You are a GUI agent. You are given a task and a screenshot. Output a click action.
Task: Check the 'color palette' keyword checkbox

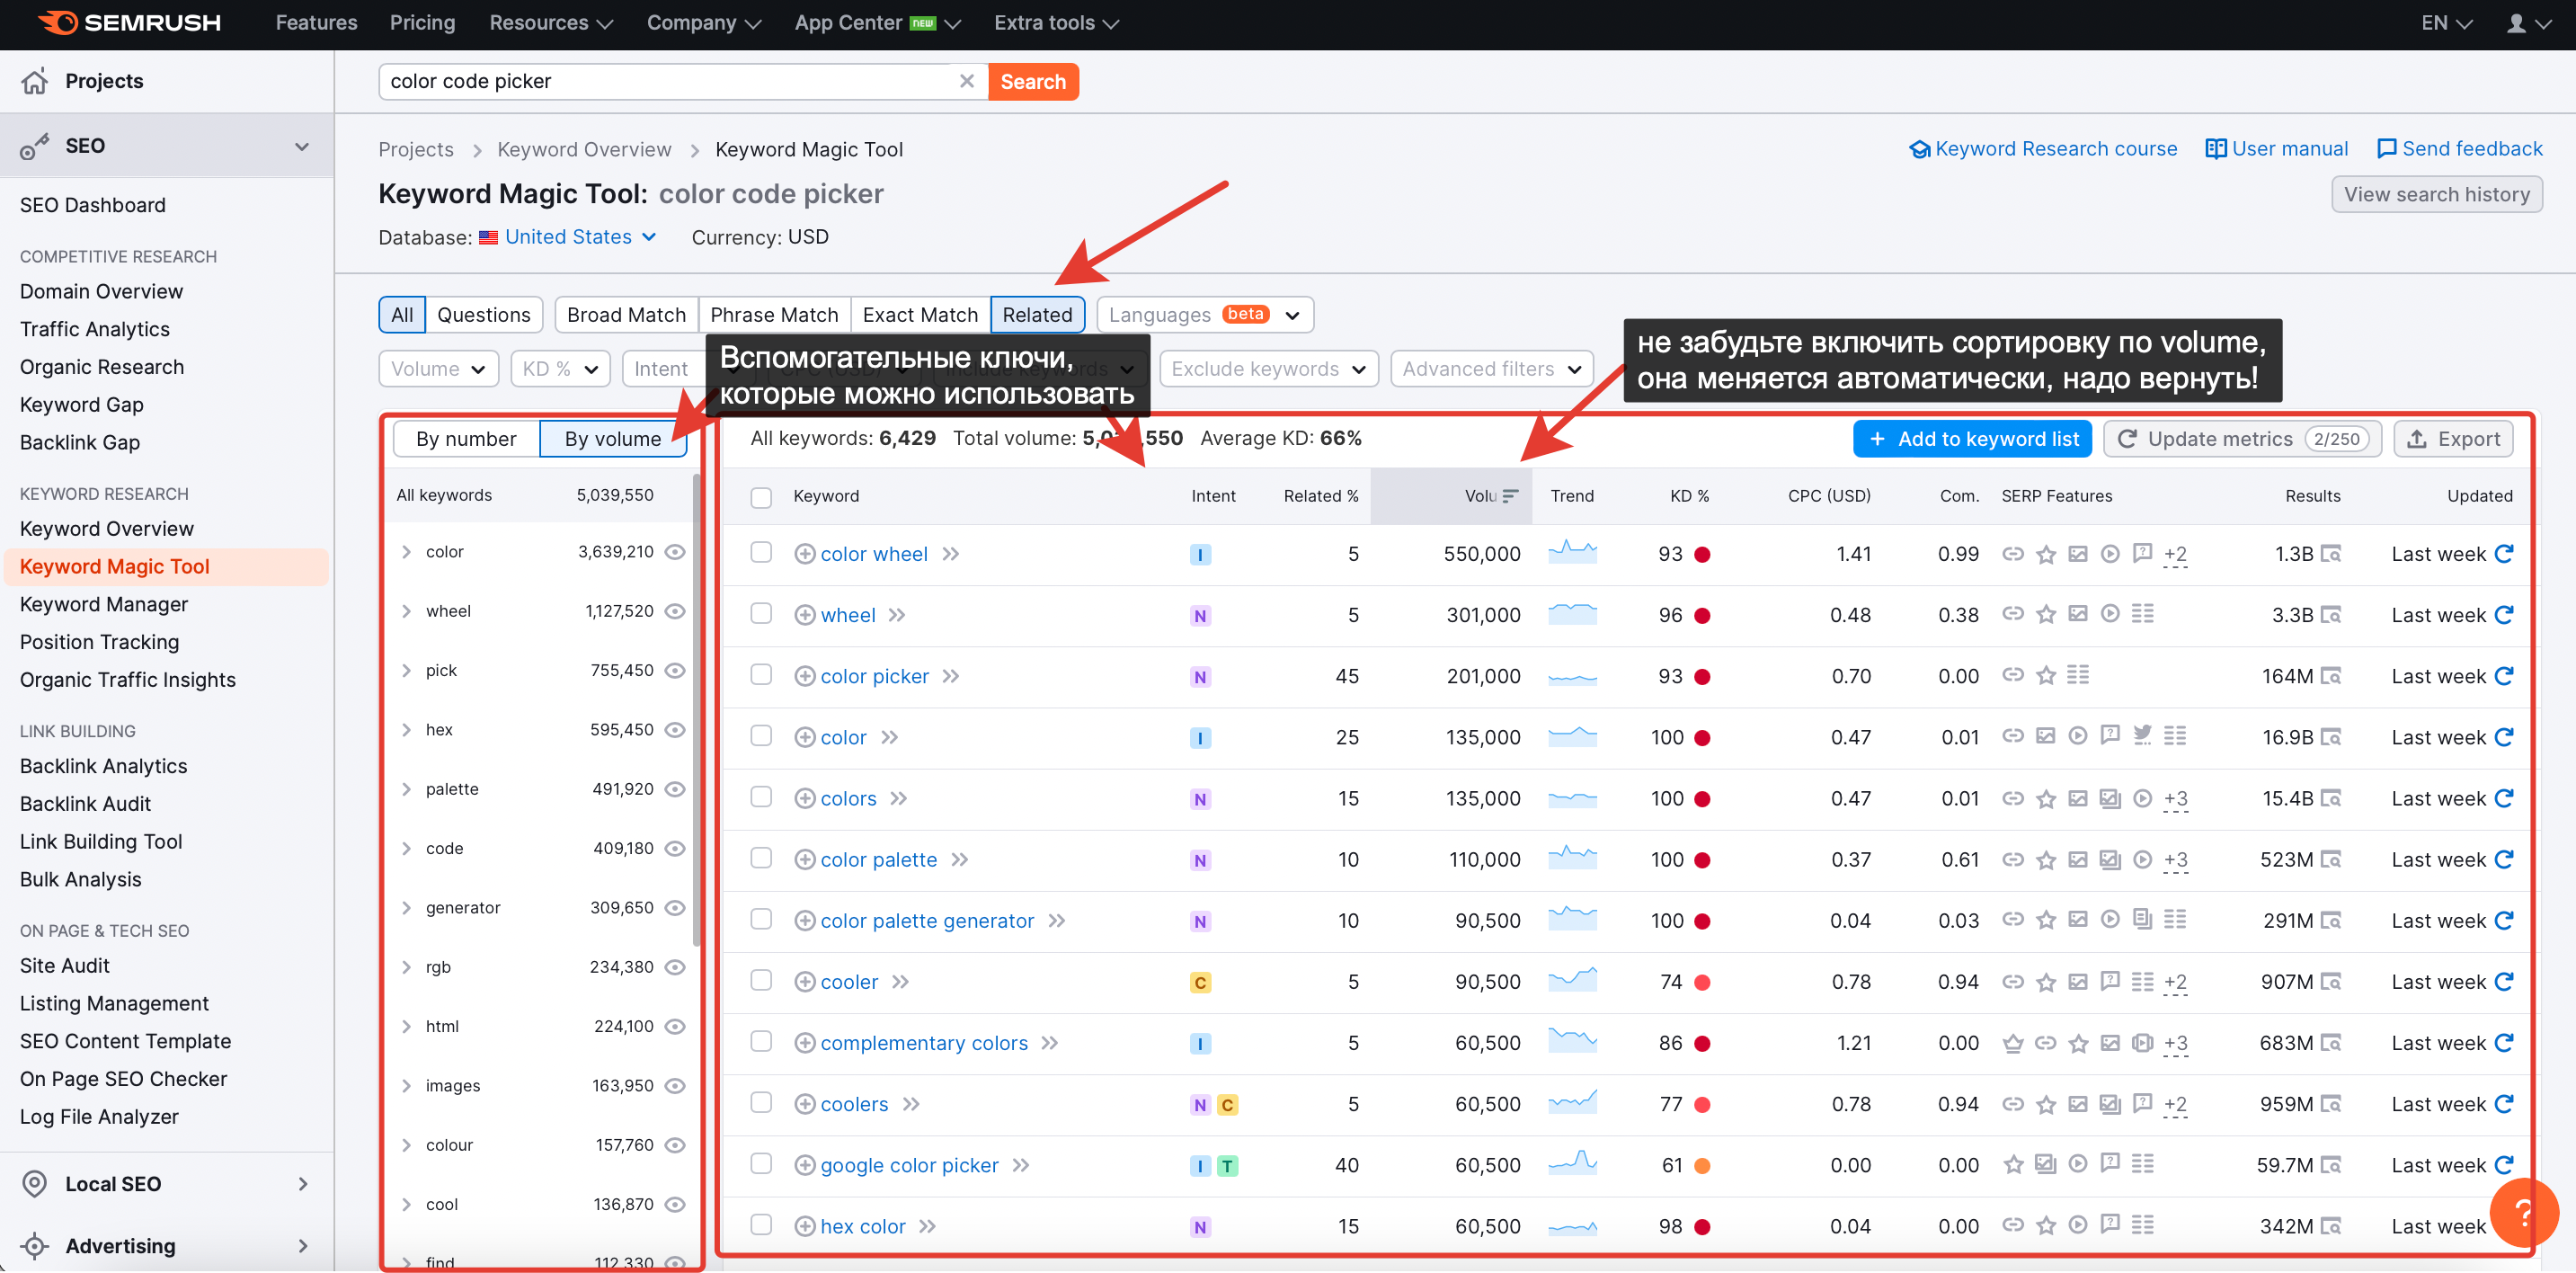761,859
